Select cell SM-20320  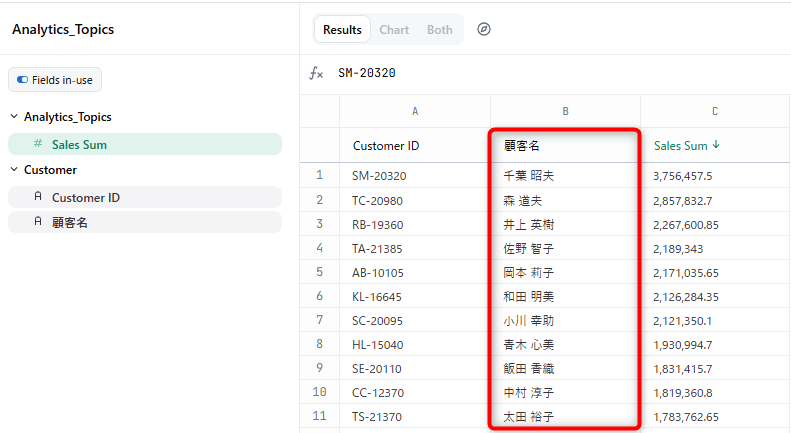pyautogui.click(x=415, y=176)
